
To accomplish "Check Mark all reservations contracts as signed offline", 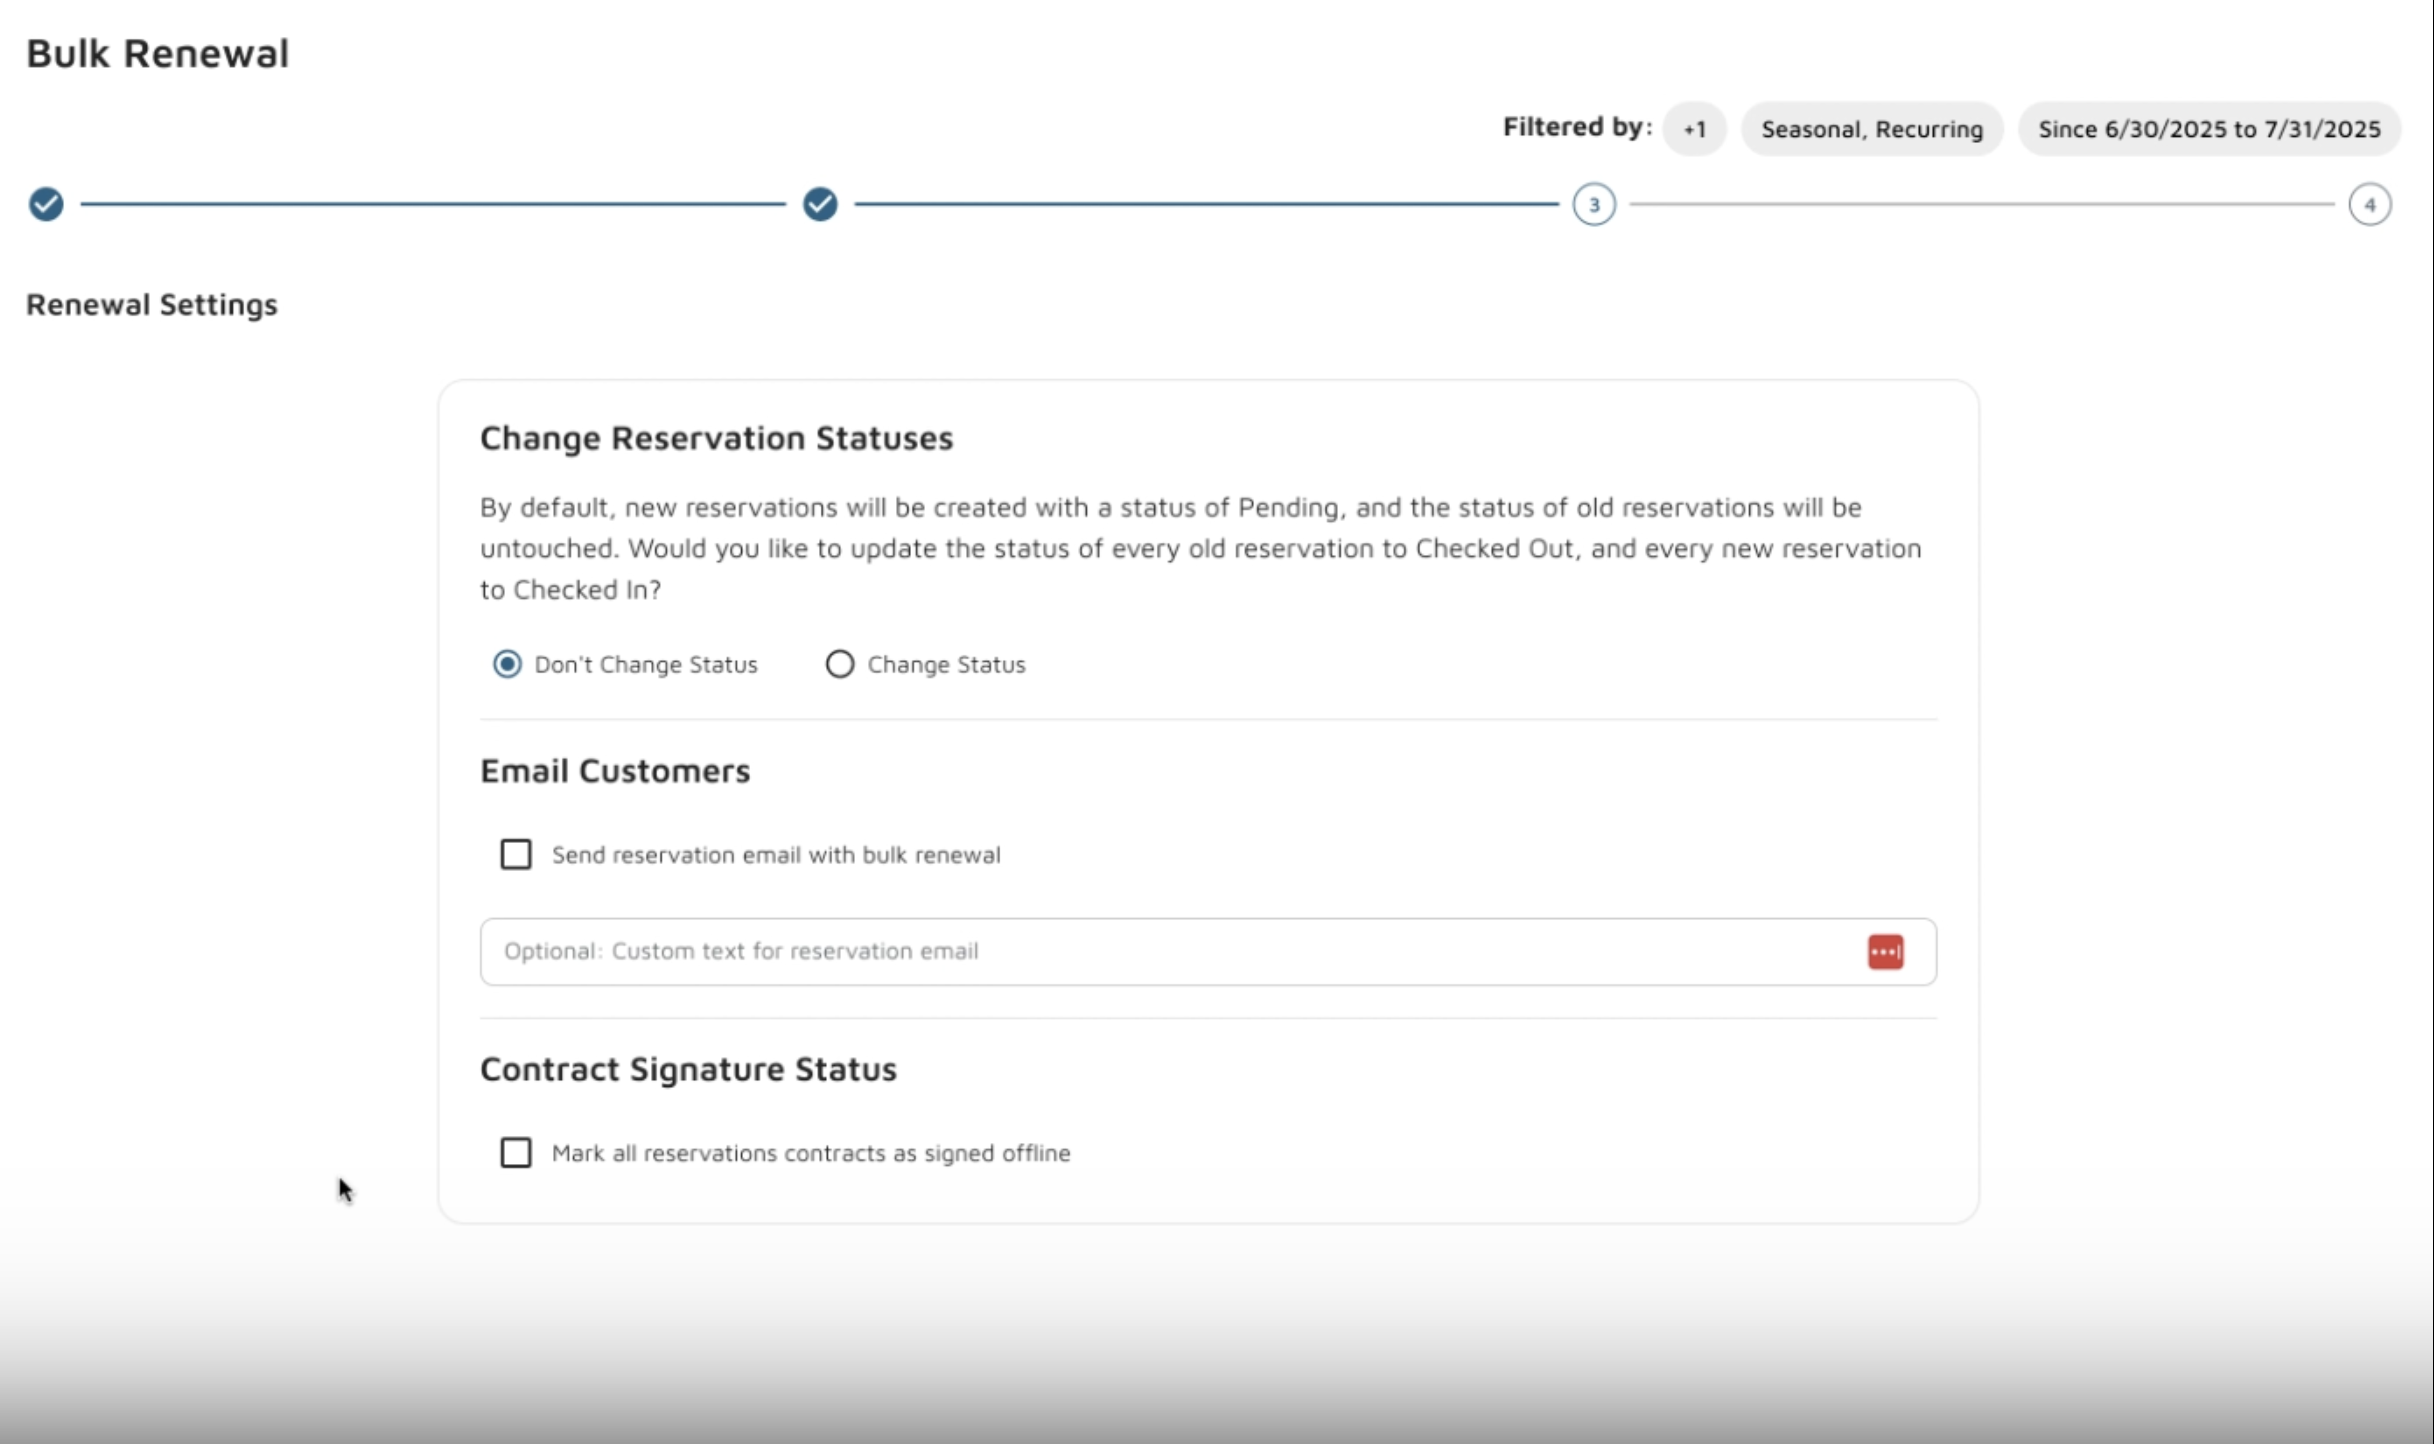I will 516,1152.
